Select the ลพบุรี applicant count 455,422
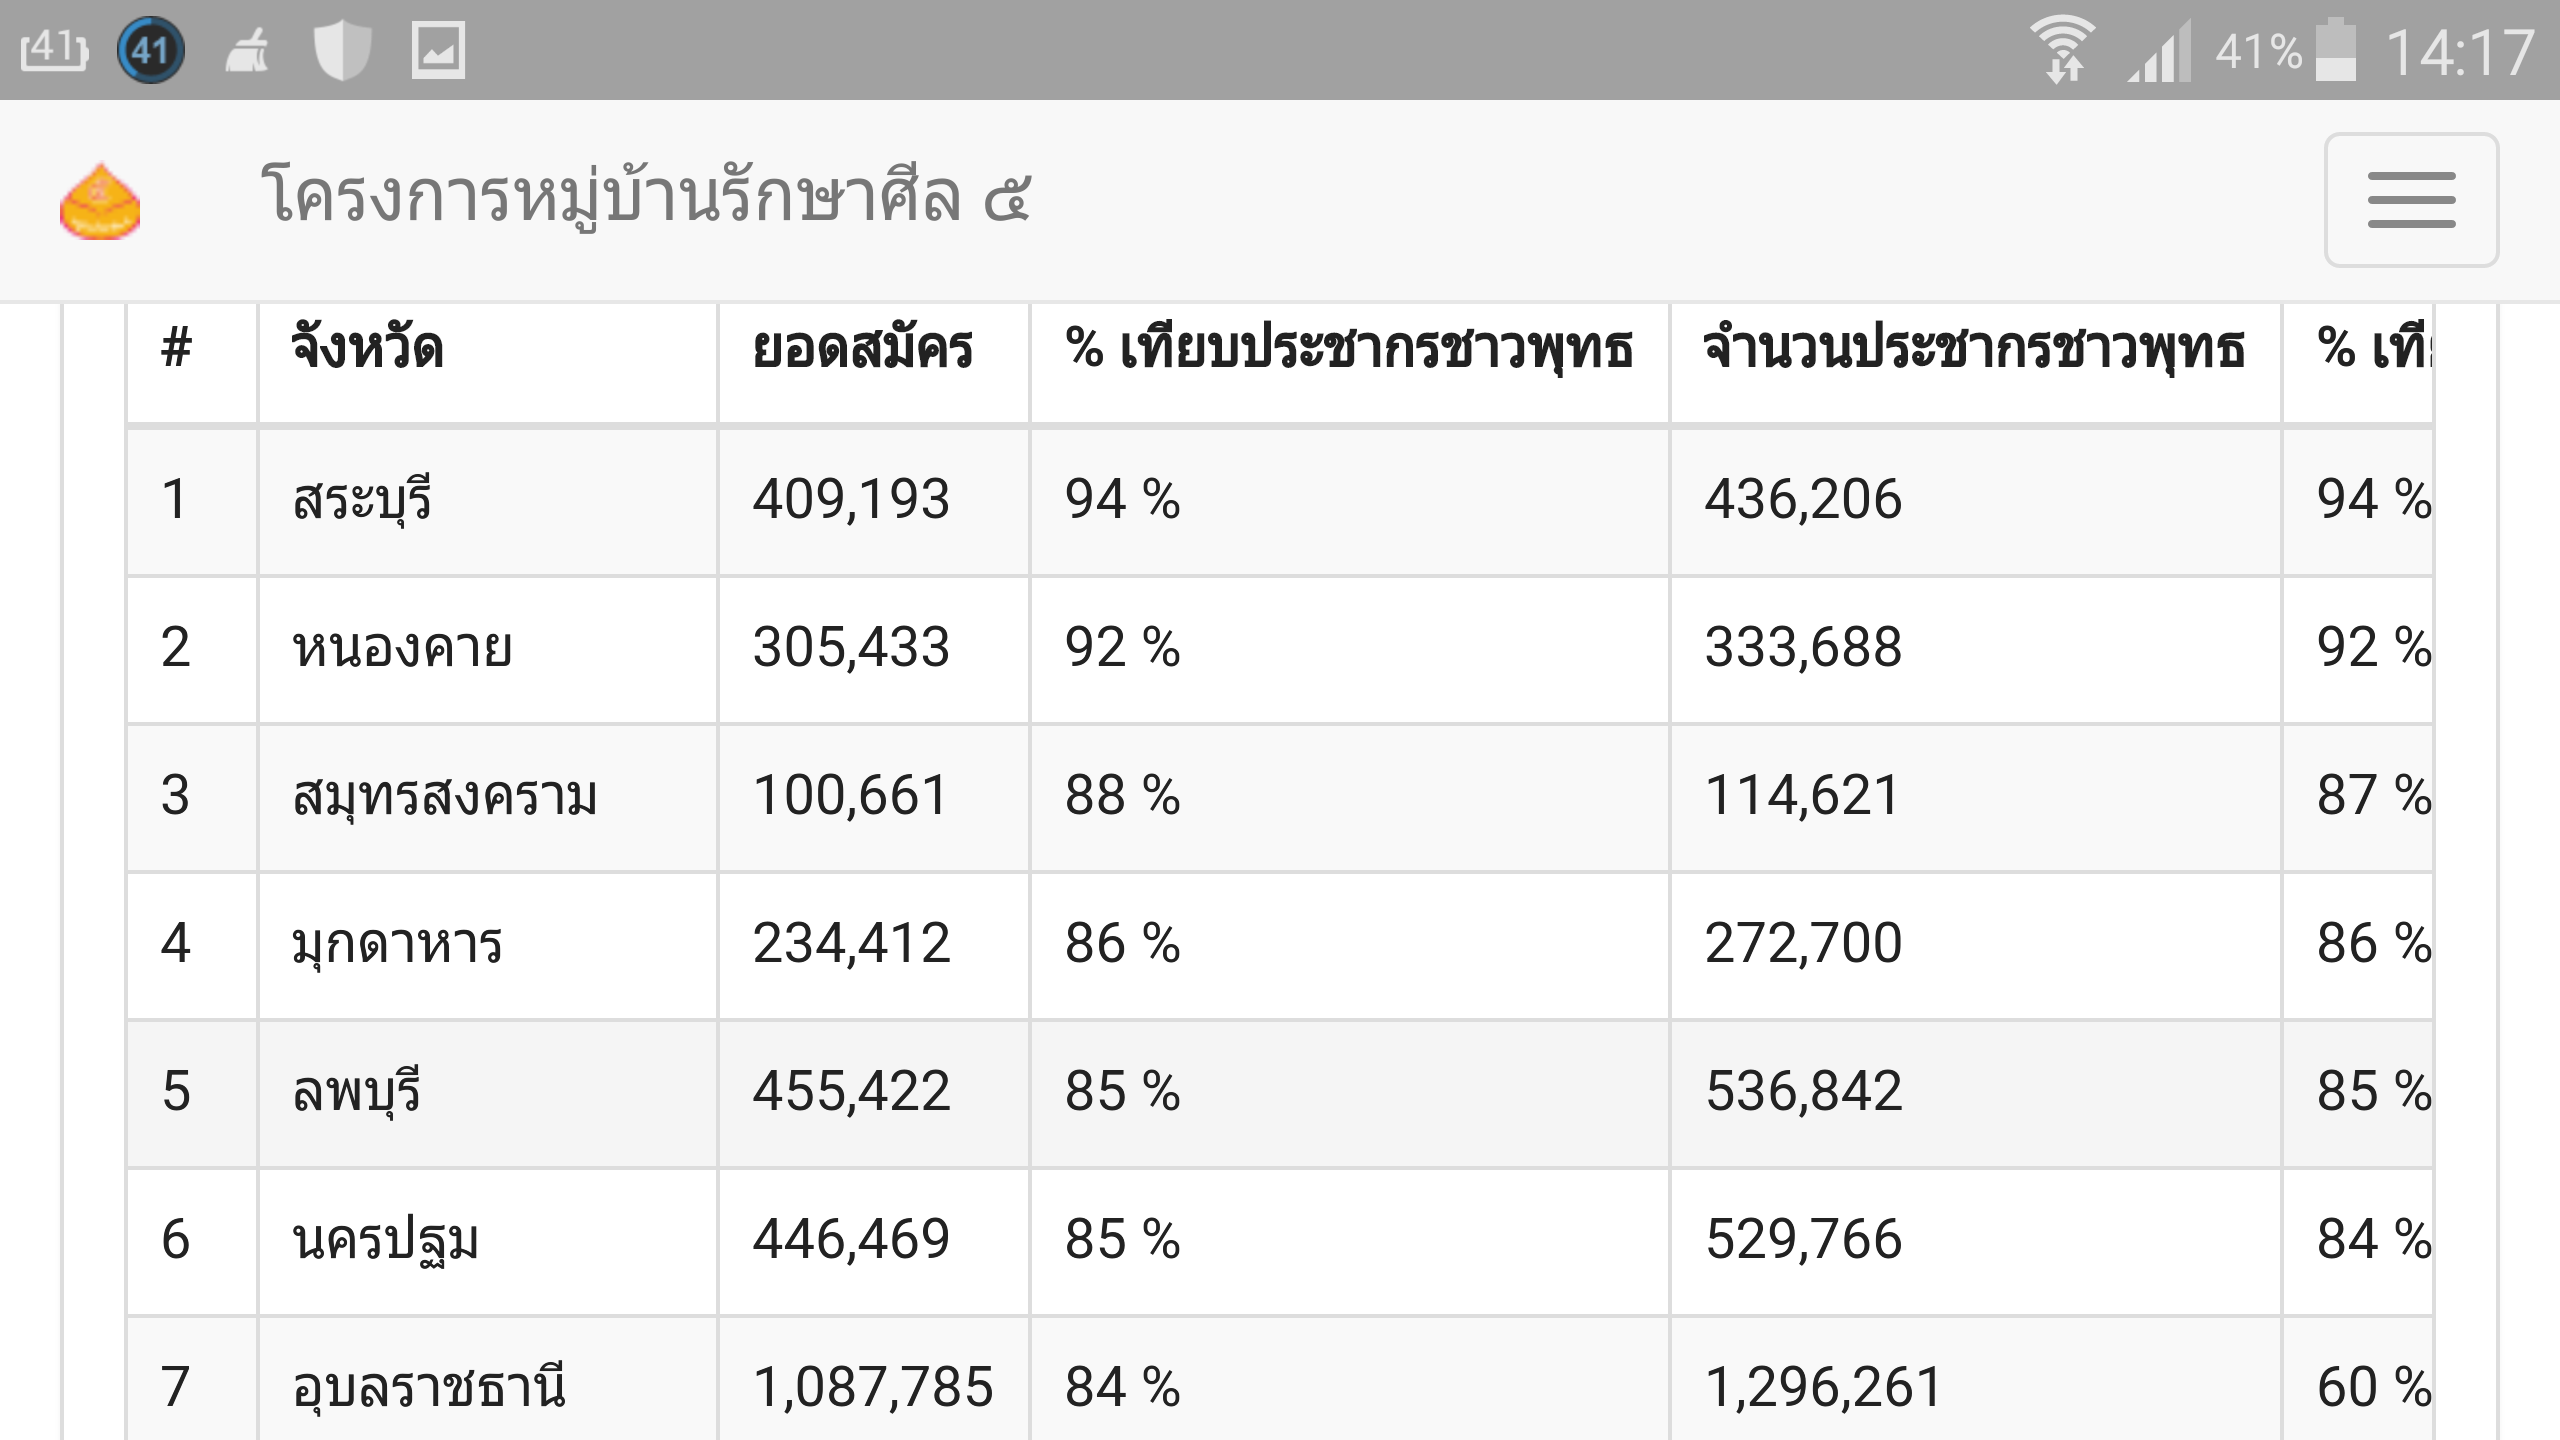The width and height of the screenshot is (2560, 1440). tap(851, 1092)
